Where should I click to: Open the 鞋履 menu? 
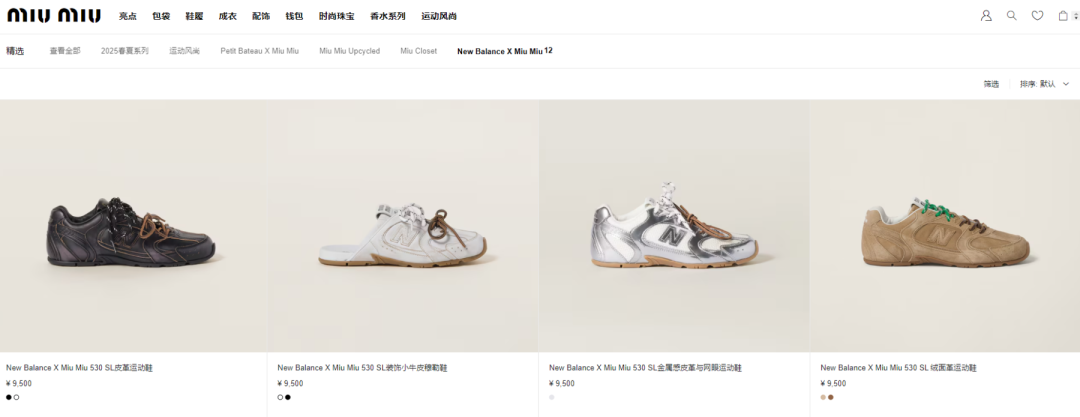pyautogui.click(x=194, y=16)
